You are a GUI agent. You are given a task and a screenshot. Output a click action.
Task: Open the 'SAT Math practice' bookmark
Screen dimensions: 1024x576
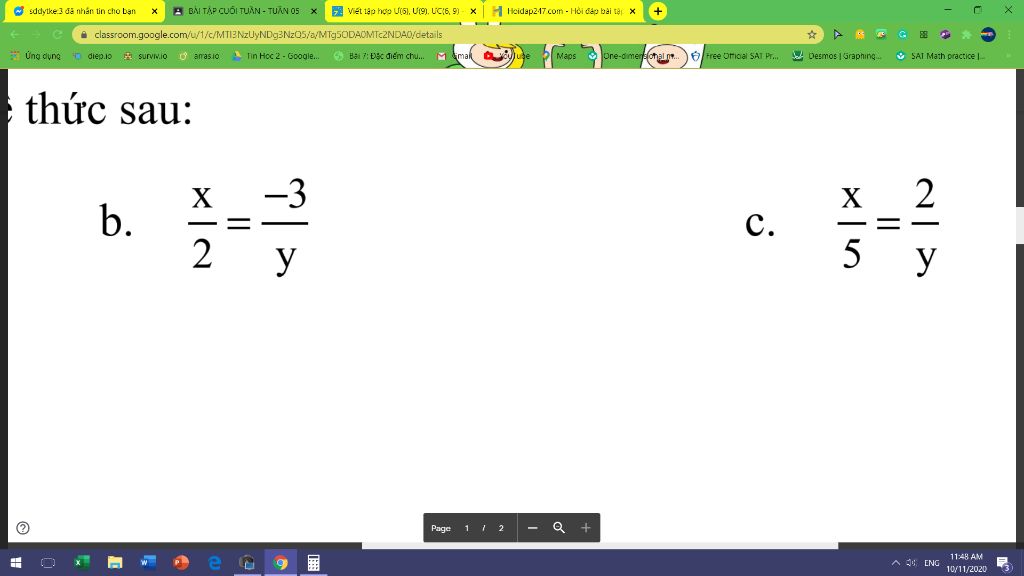point(940,56)
